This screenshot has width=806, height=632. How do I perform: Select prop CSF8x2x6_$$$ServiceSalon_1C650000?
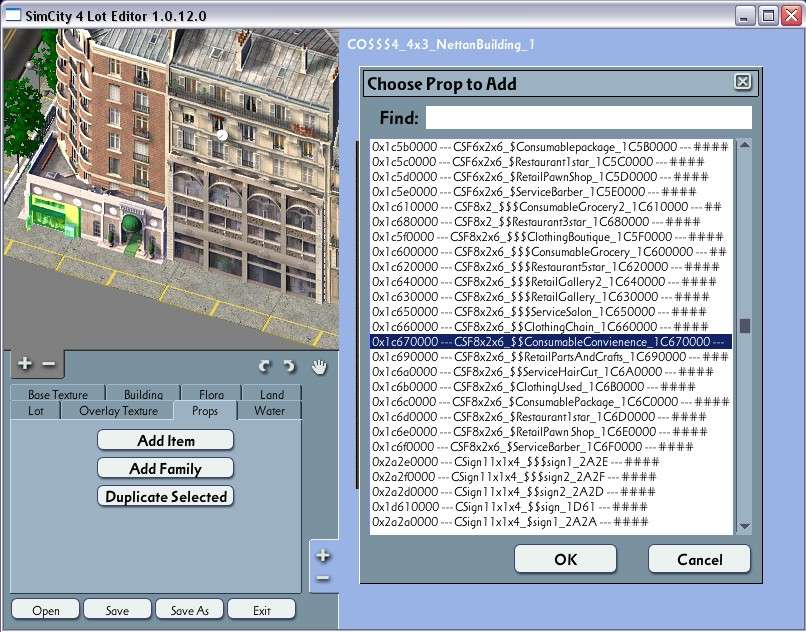(x=551, y=312)
